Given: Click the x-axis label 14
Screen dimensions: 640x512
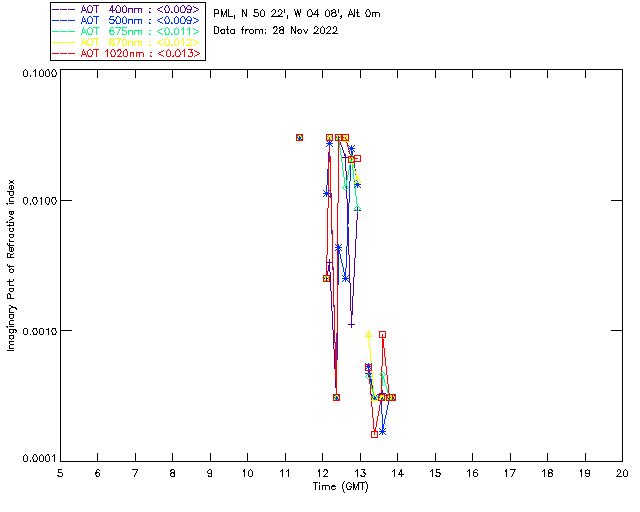Looking at the screenshot, I should pyautogui.click(x=398, y=473).
